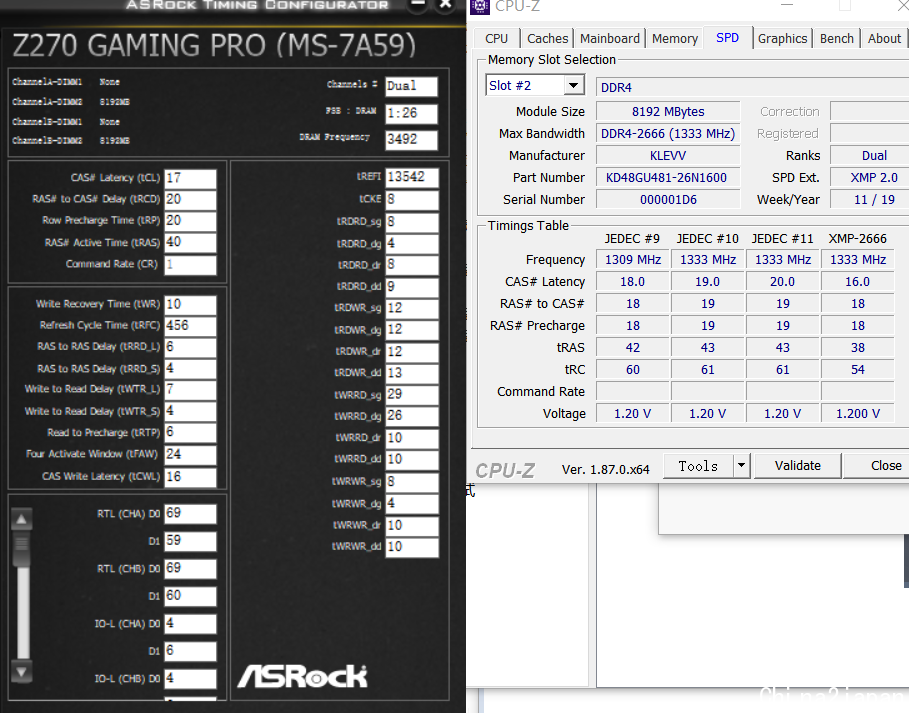Click the Tools button in CPU-Z
The height and width of the screenshot is (713, 909).
click(x=698, y=465)
